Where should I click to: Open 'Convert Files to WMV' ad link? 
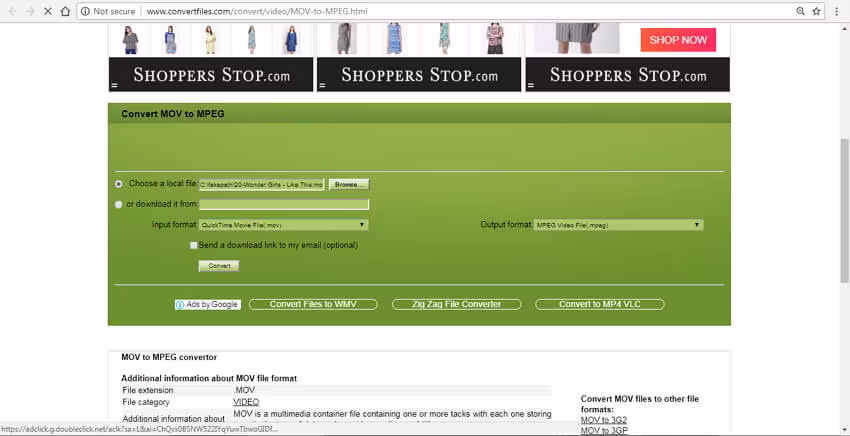[313, 304]
